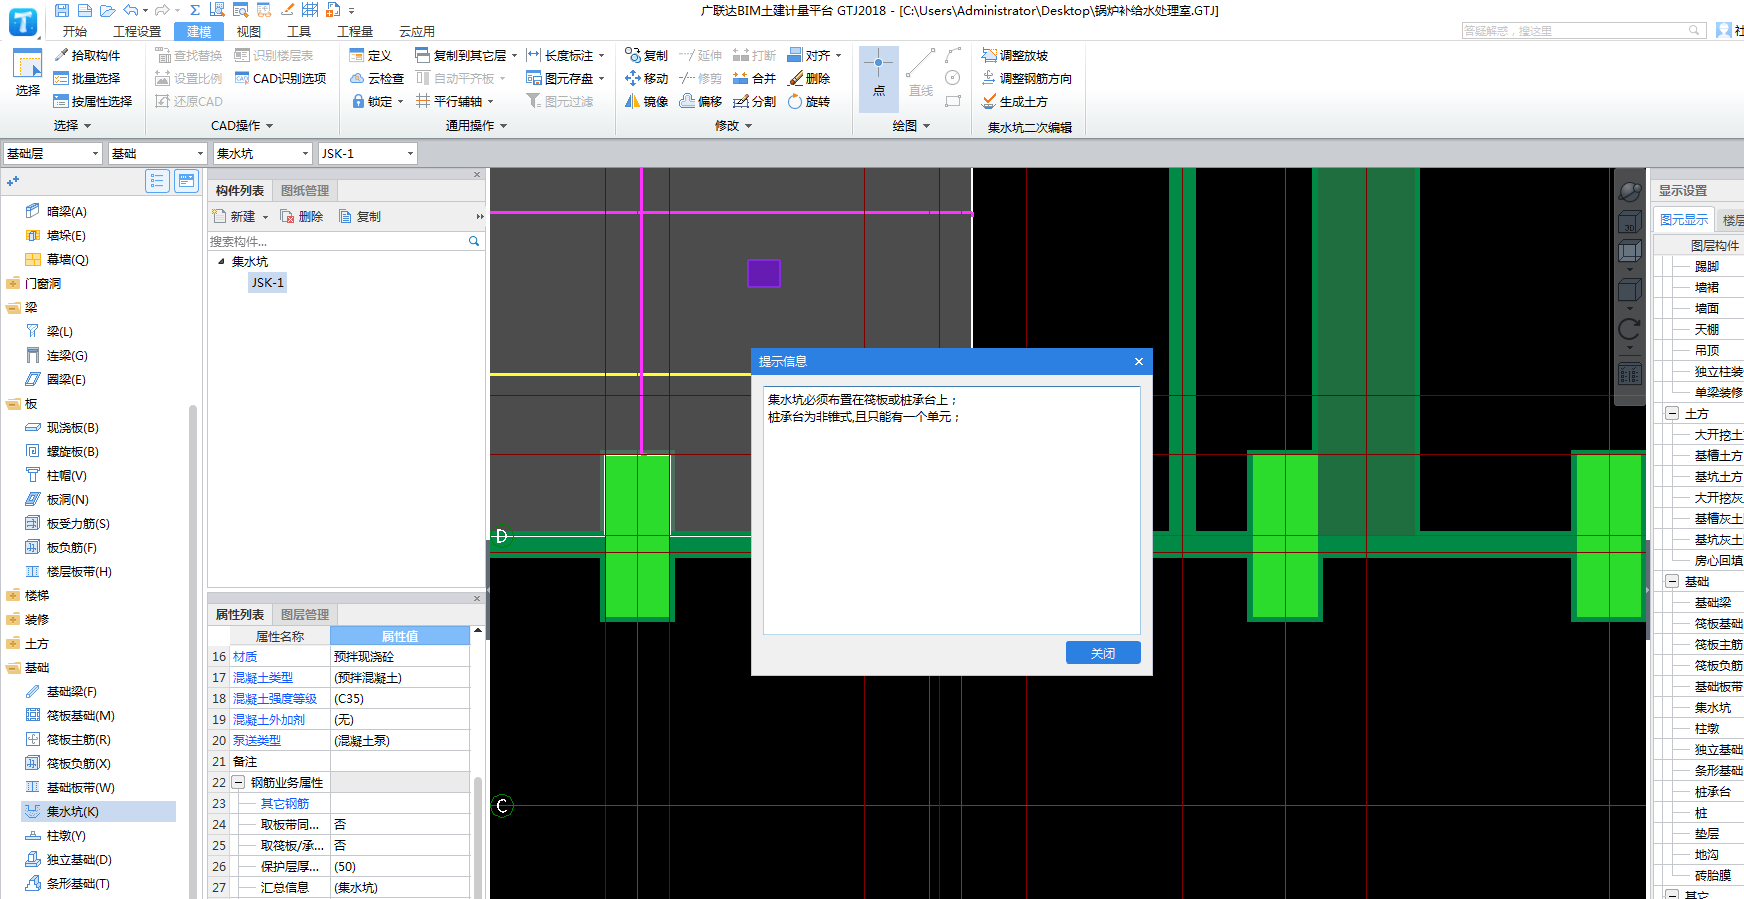Select JSK-1 in component list
The image size is (1744, 899).
coord(267,283)
